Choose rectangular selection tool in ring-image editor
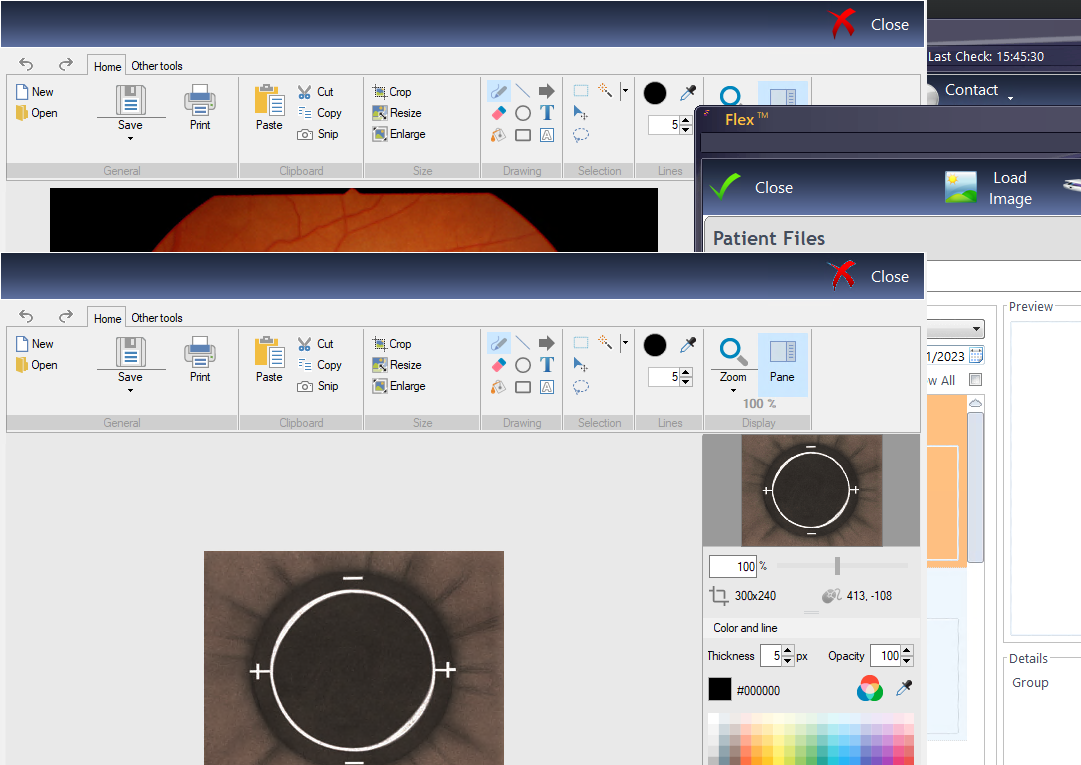This screenshot has width=1081, height=765. (581, 343)
